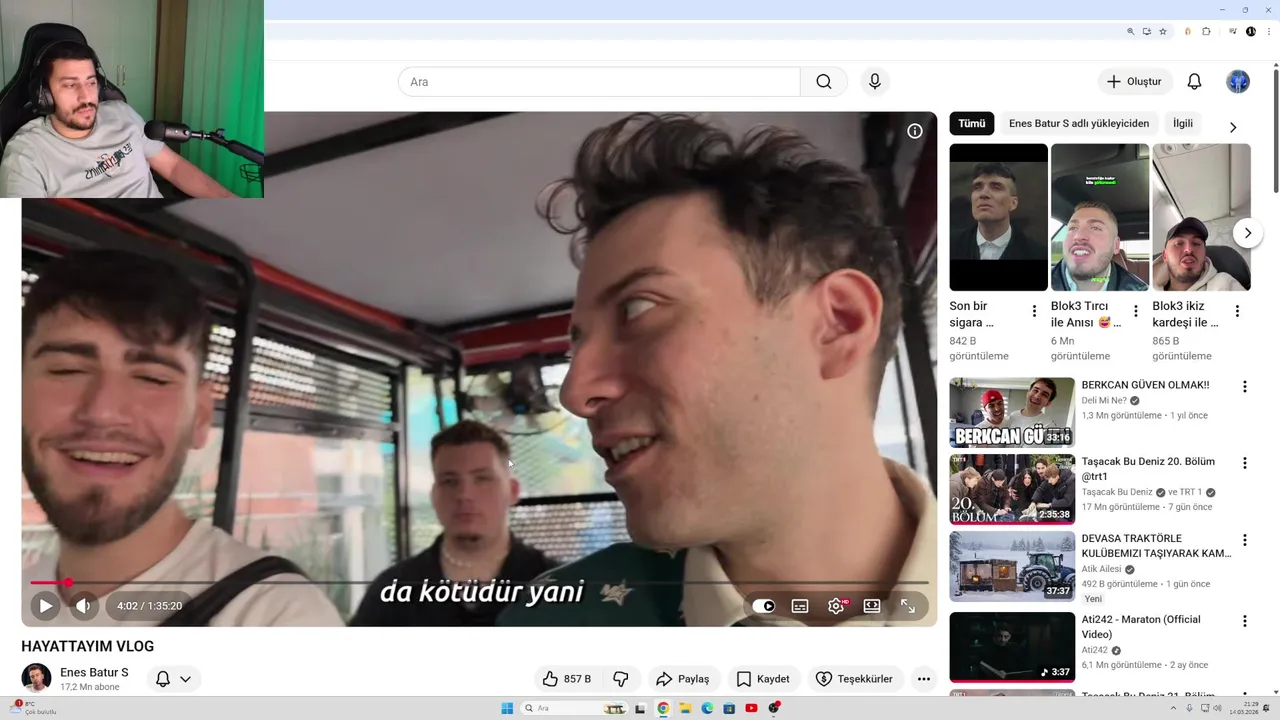Click Atik Ailesi channel name
Screen dimensions: 1280x720
tap(1101, 569)
